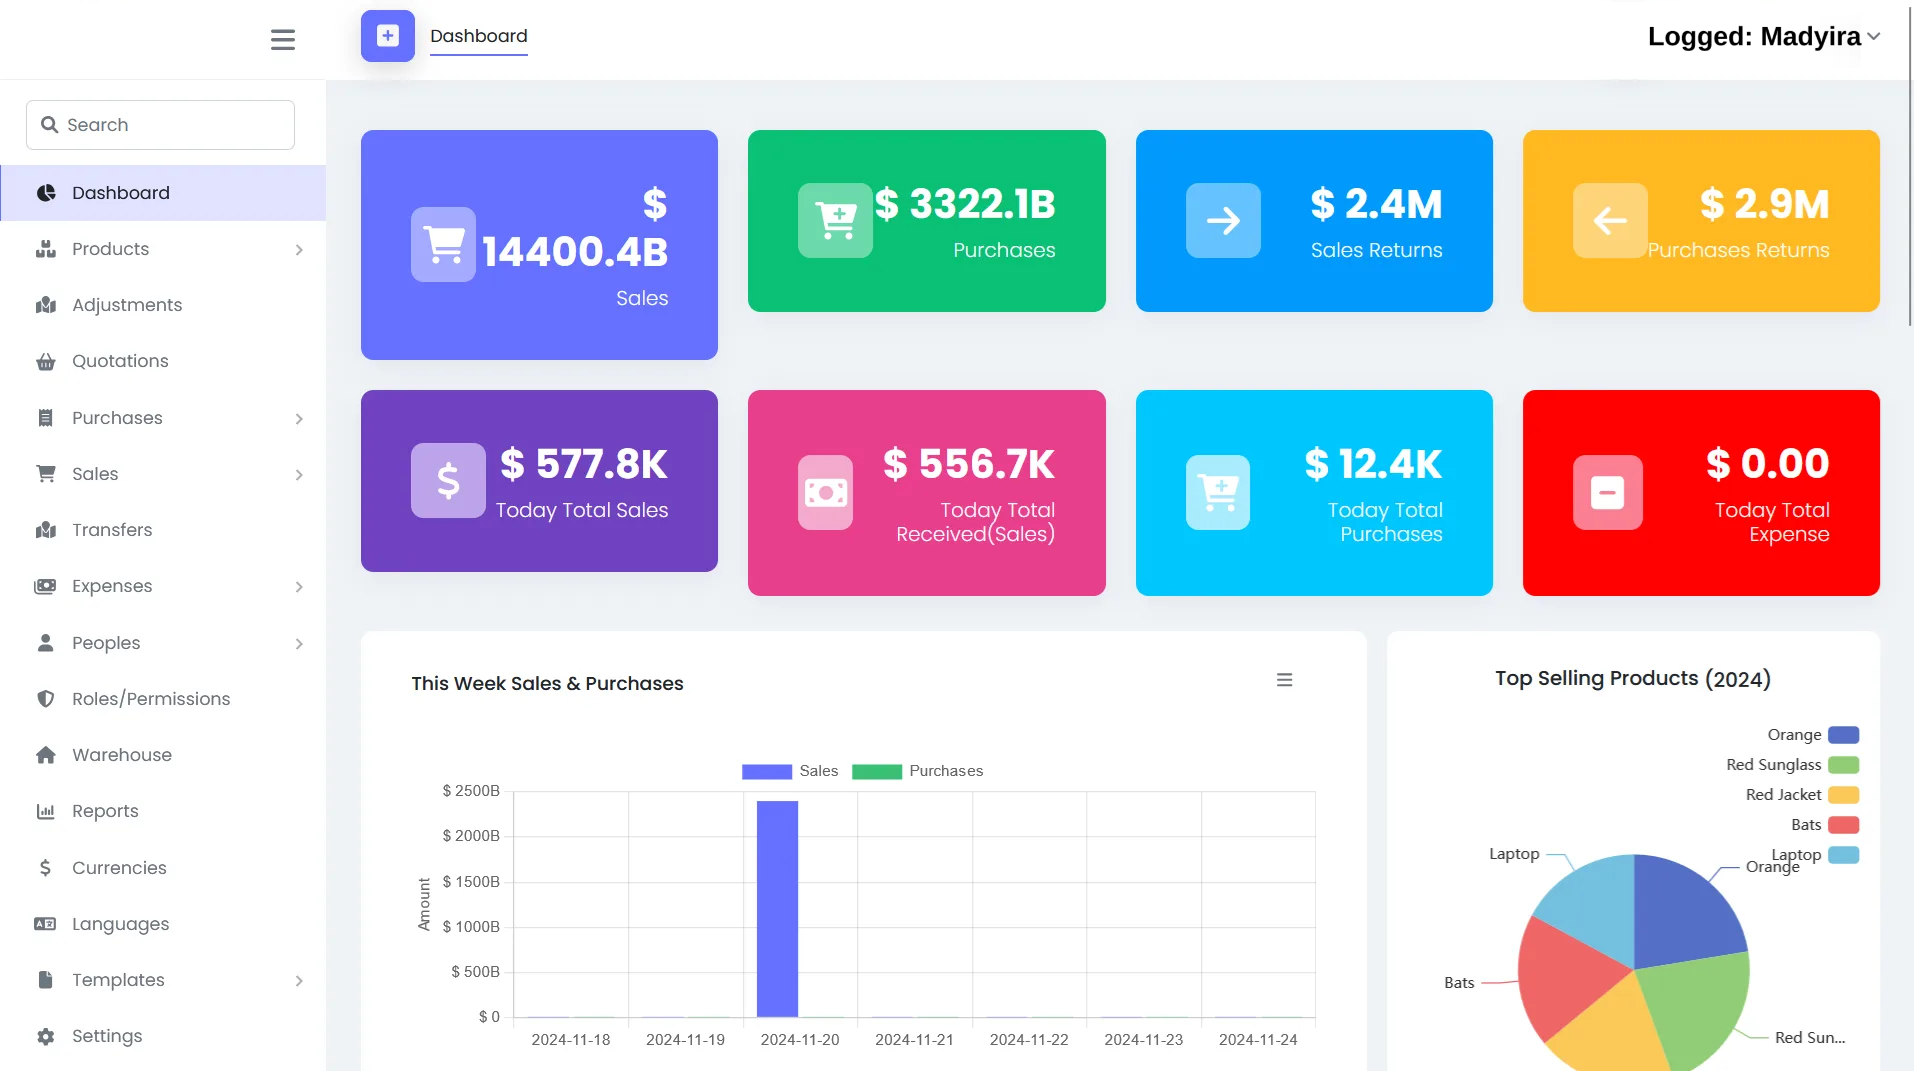Expand the Purchases submenu chevron
This screenshot has height=1071, width=1914.
point(299,418)
